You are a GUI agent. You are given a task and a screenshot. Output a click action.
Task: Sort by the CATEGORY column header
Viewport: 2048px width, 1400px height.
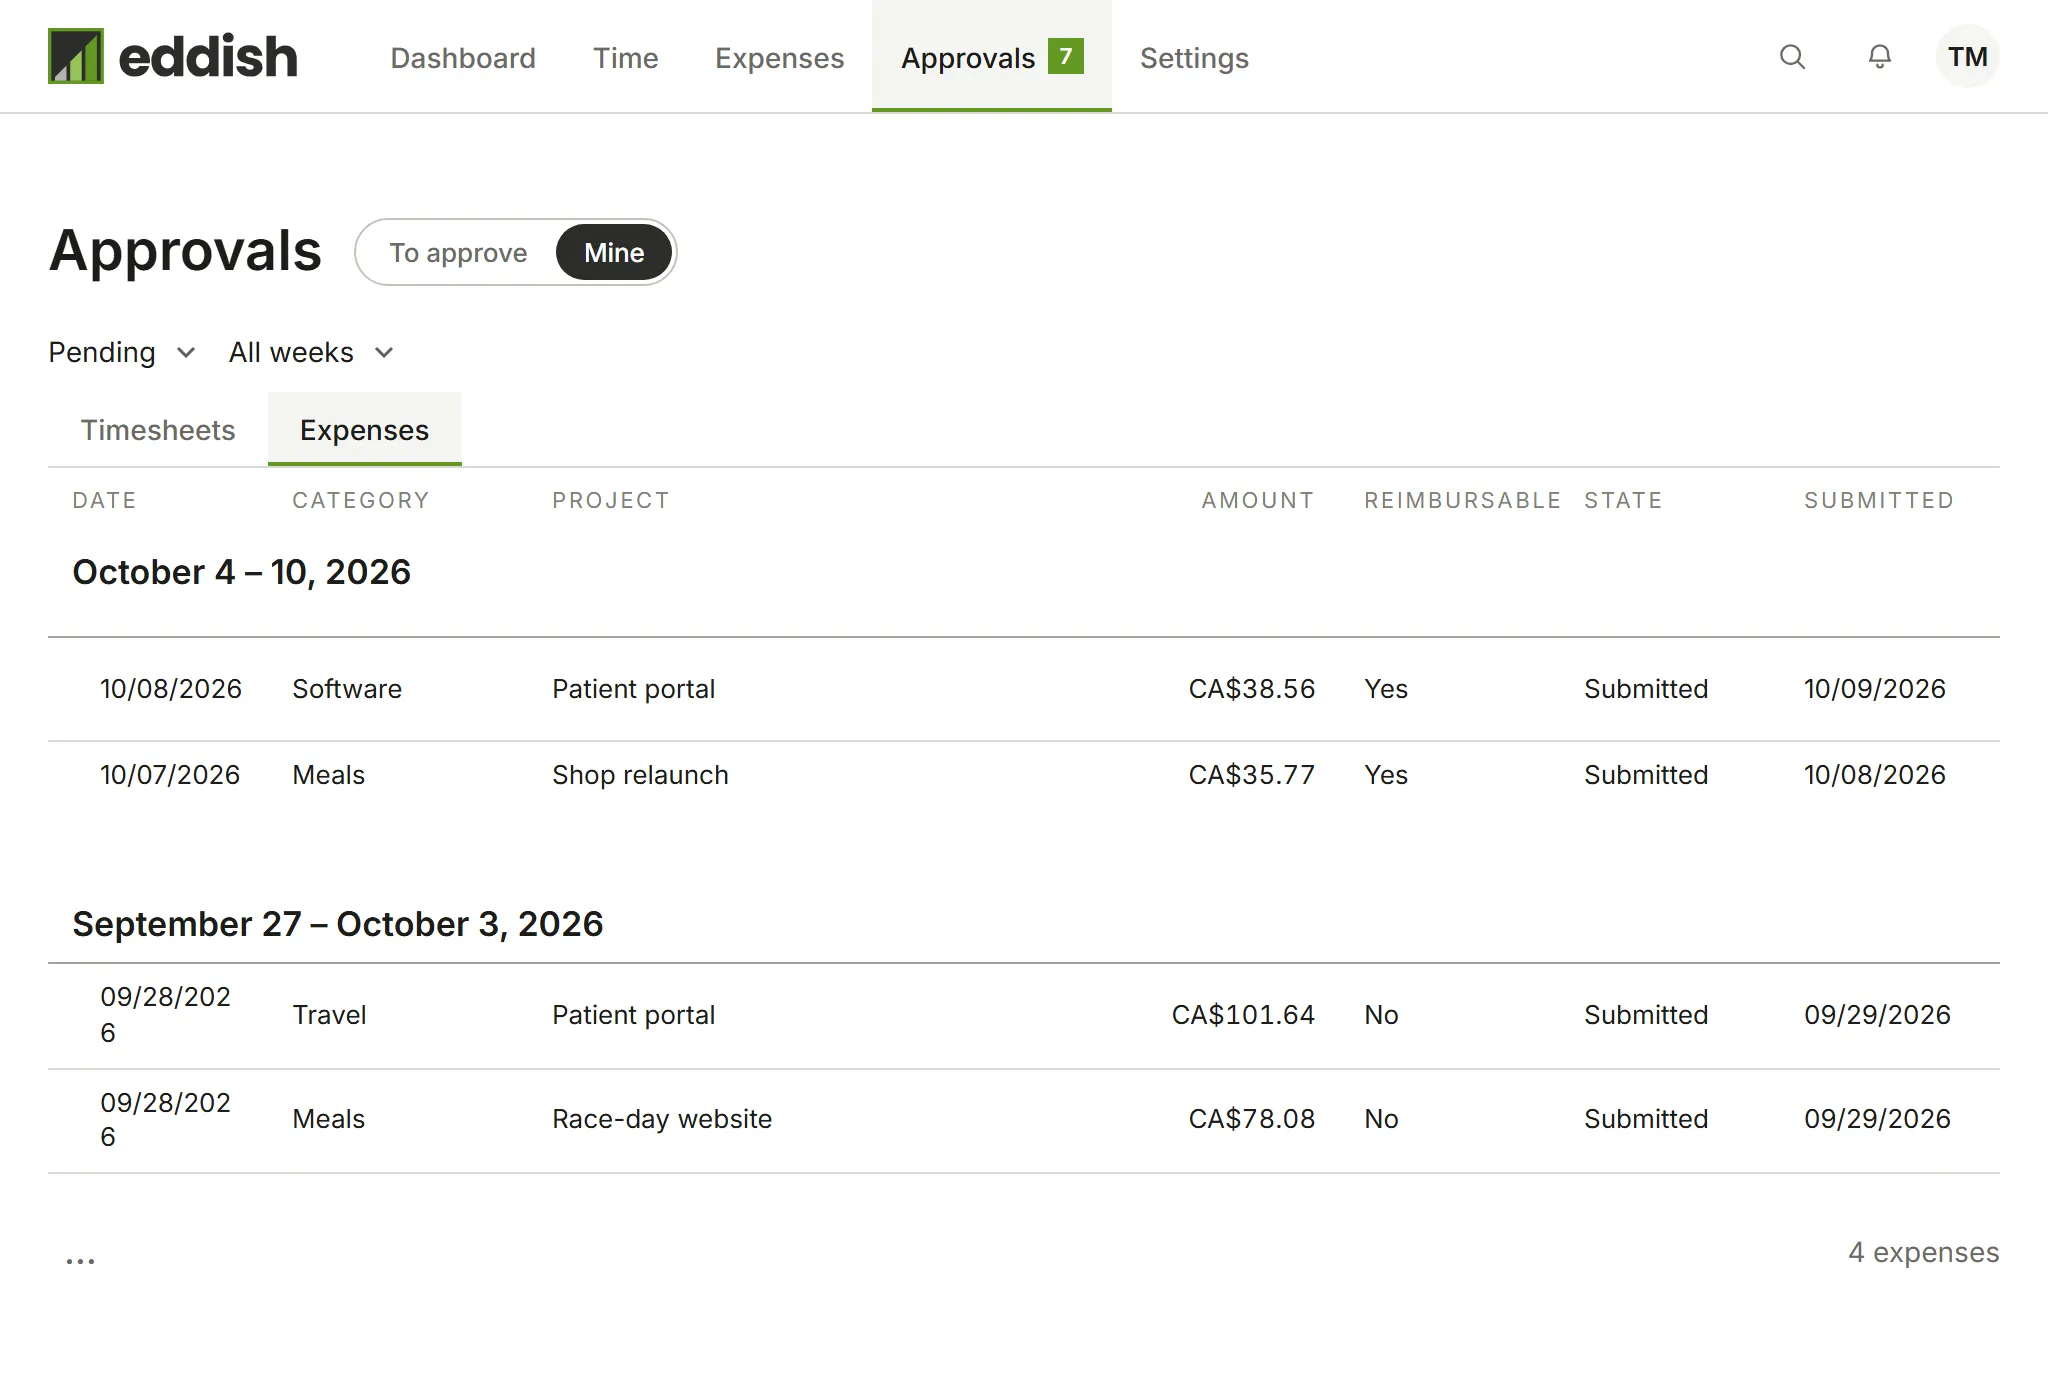click(360, 500)
